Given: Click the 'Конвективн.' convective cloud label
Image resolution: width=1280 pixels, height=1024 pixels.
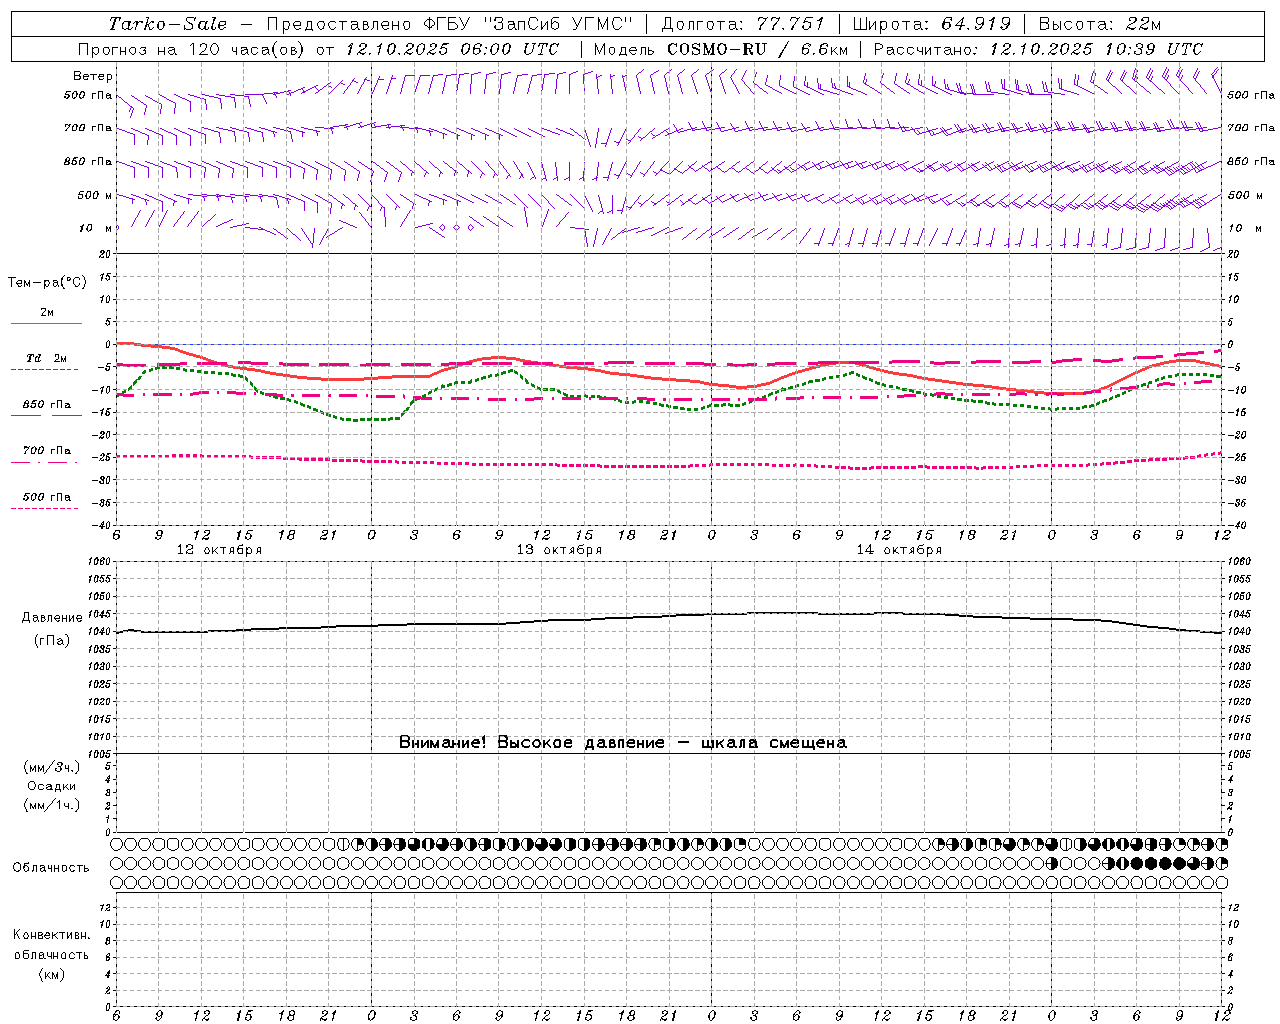Looking at the screenshot, I should point(51,935).
